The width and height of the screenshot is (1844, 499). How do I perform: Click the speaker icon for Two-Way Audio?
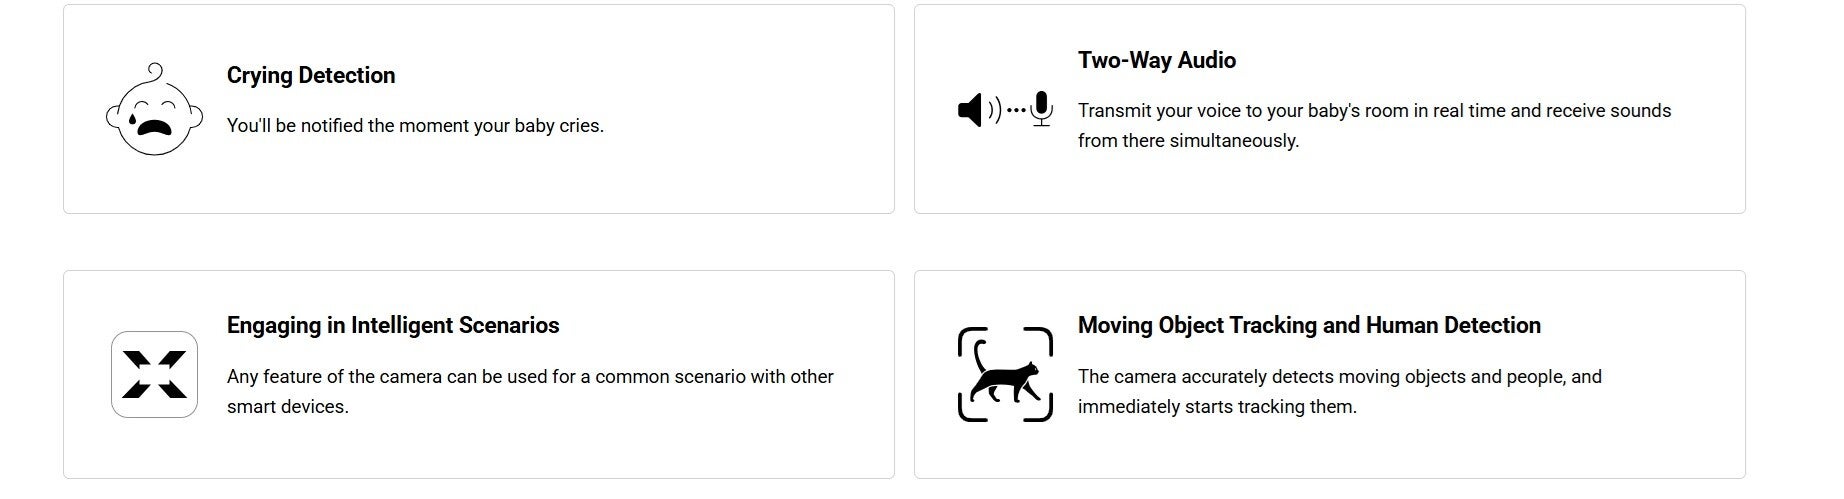click(970, 109)
